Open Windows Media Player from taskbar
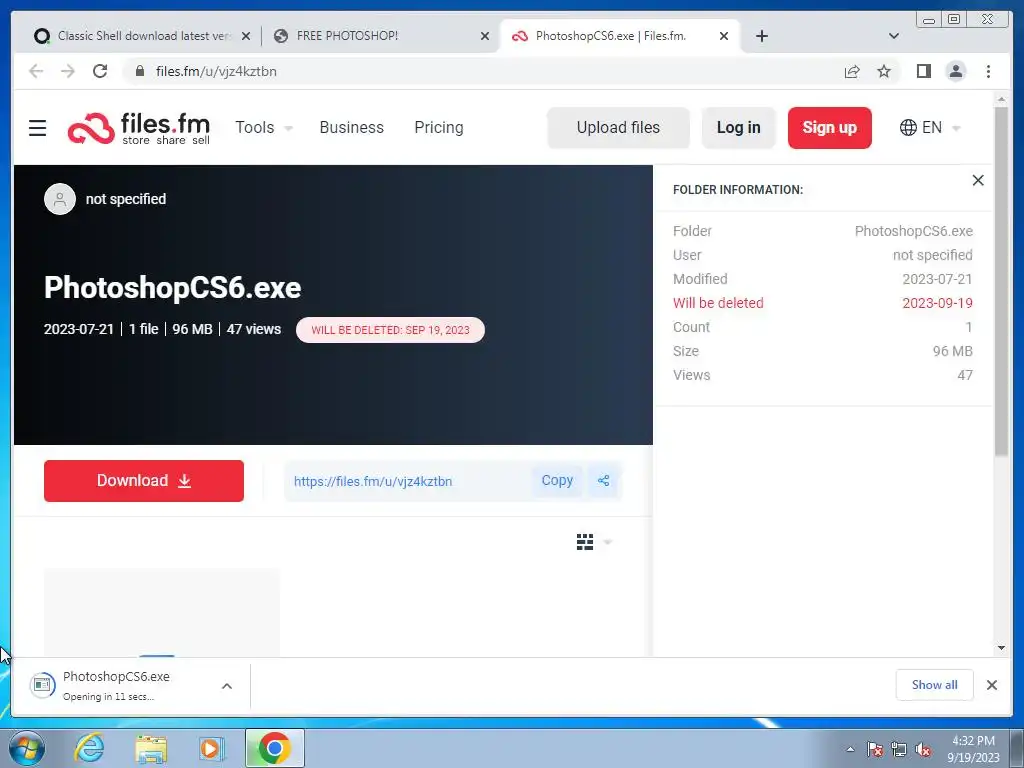The height and width of the screenshot is (768, 1024). point(212,748)
